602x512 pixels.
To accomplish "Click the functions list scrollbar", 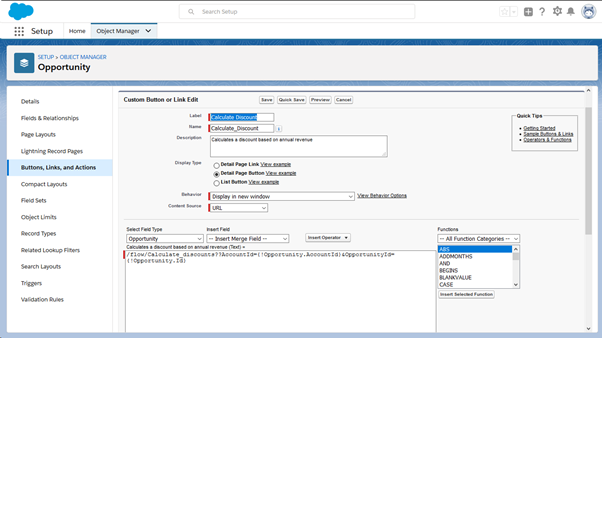I will pyautogui.click(x=516, y=267).
